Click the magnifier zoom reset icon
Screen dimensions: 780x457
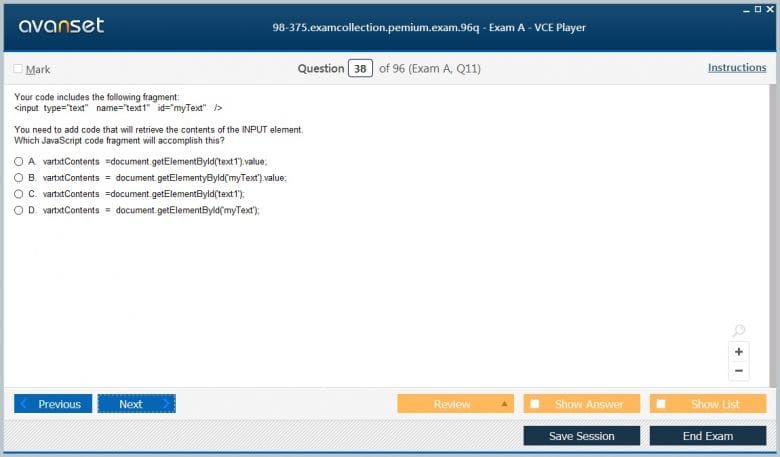738,331
